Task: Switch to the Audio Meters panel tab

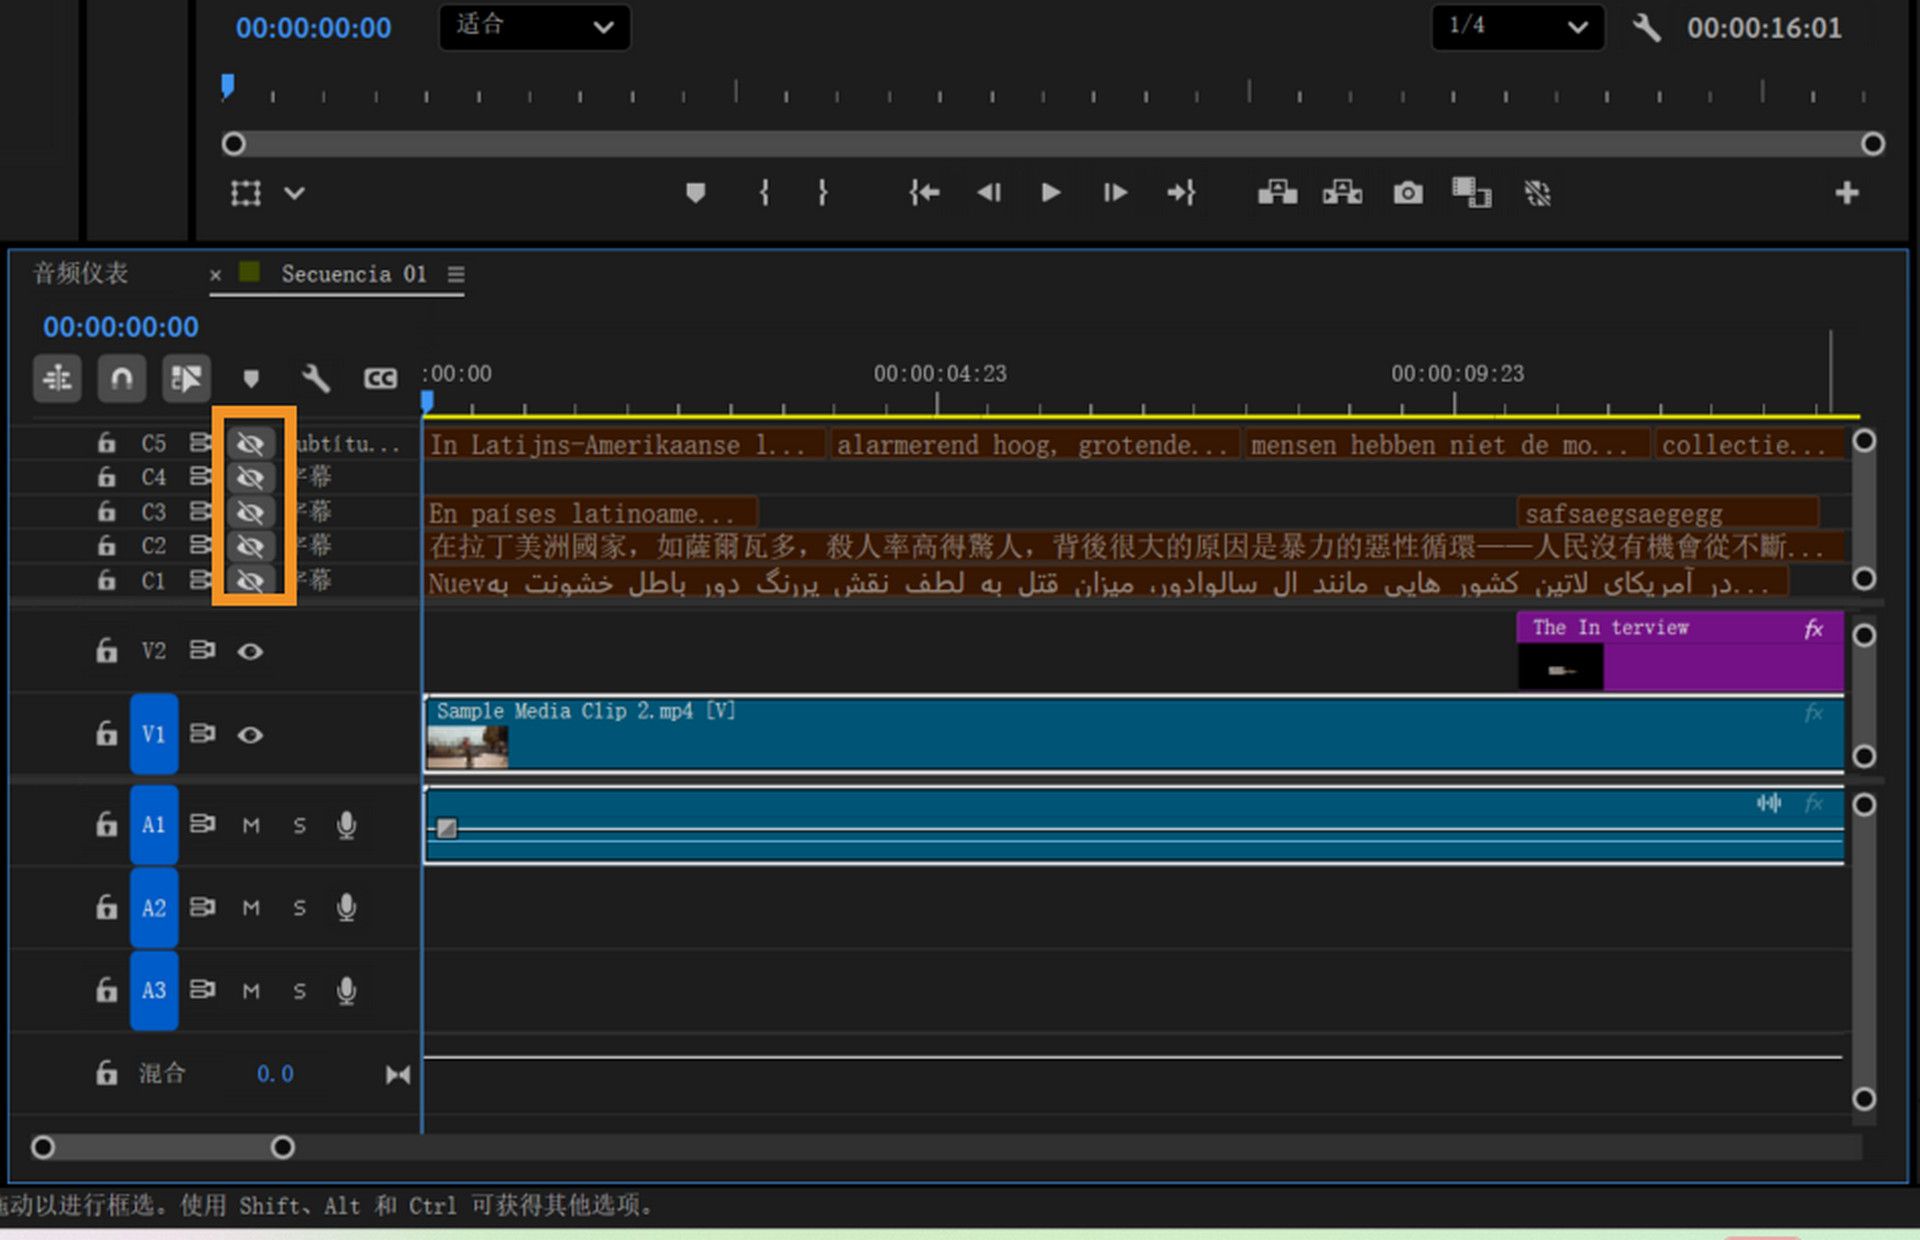Action: point(80,273)
